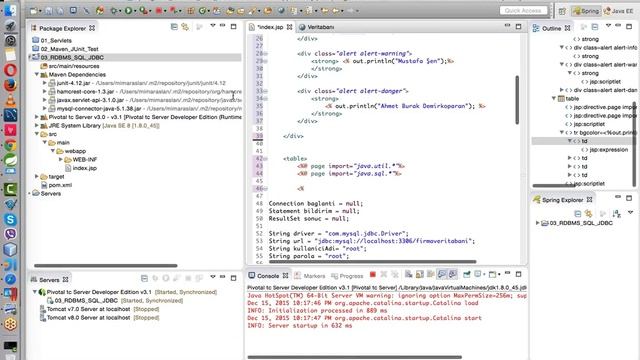Click Collapse All in Outline view
This screenshot has width=640, height=360.
click(595, 27)
